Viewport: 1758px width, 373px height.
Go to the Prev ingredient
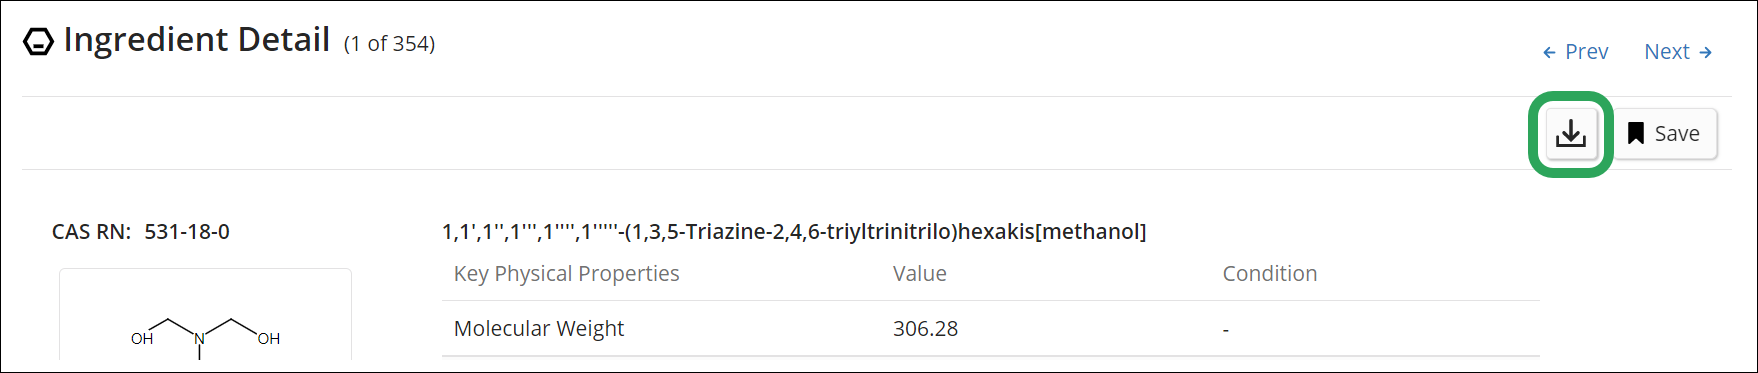[1575, 52]
